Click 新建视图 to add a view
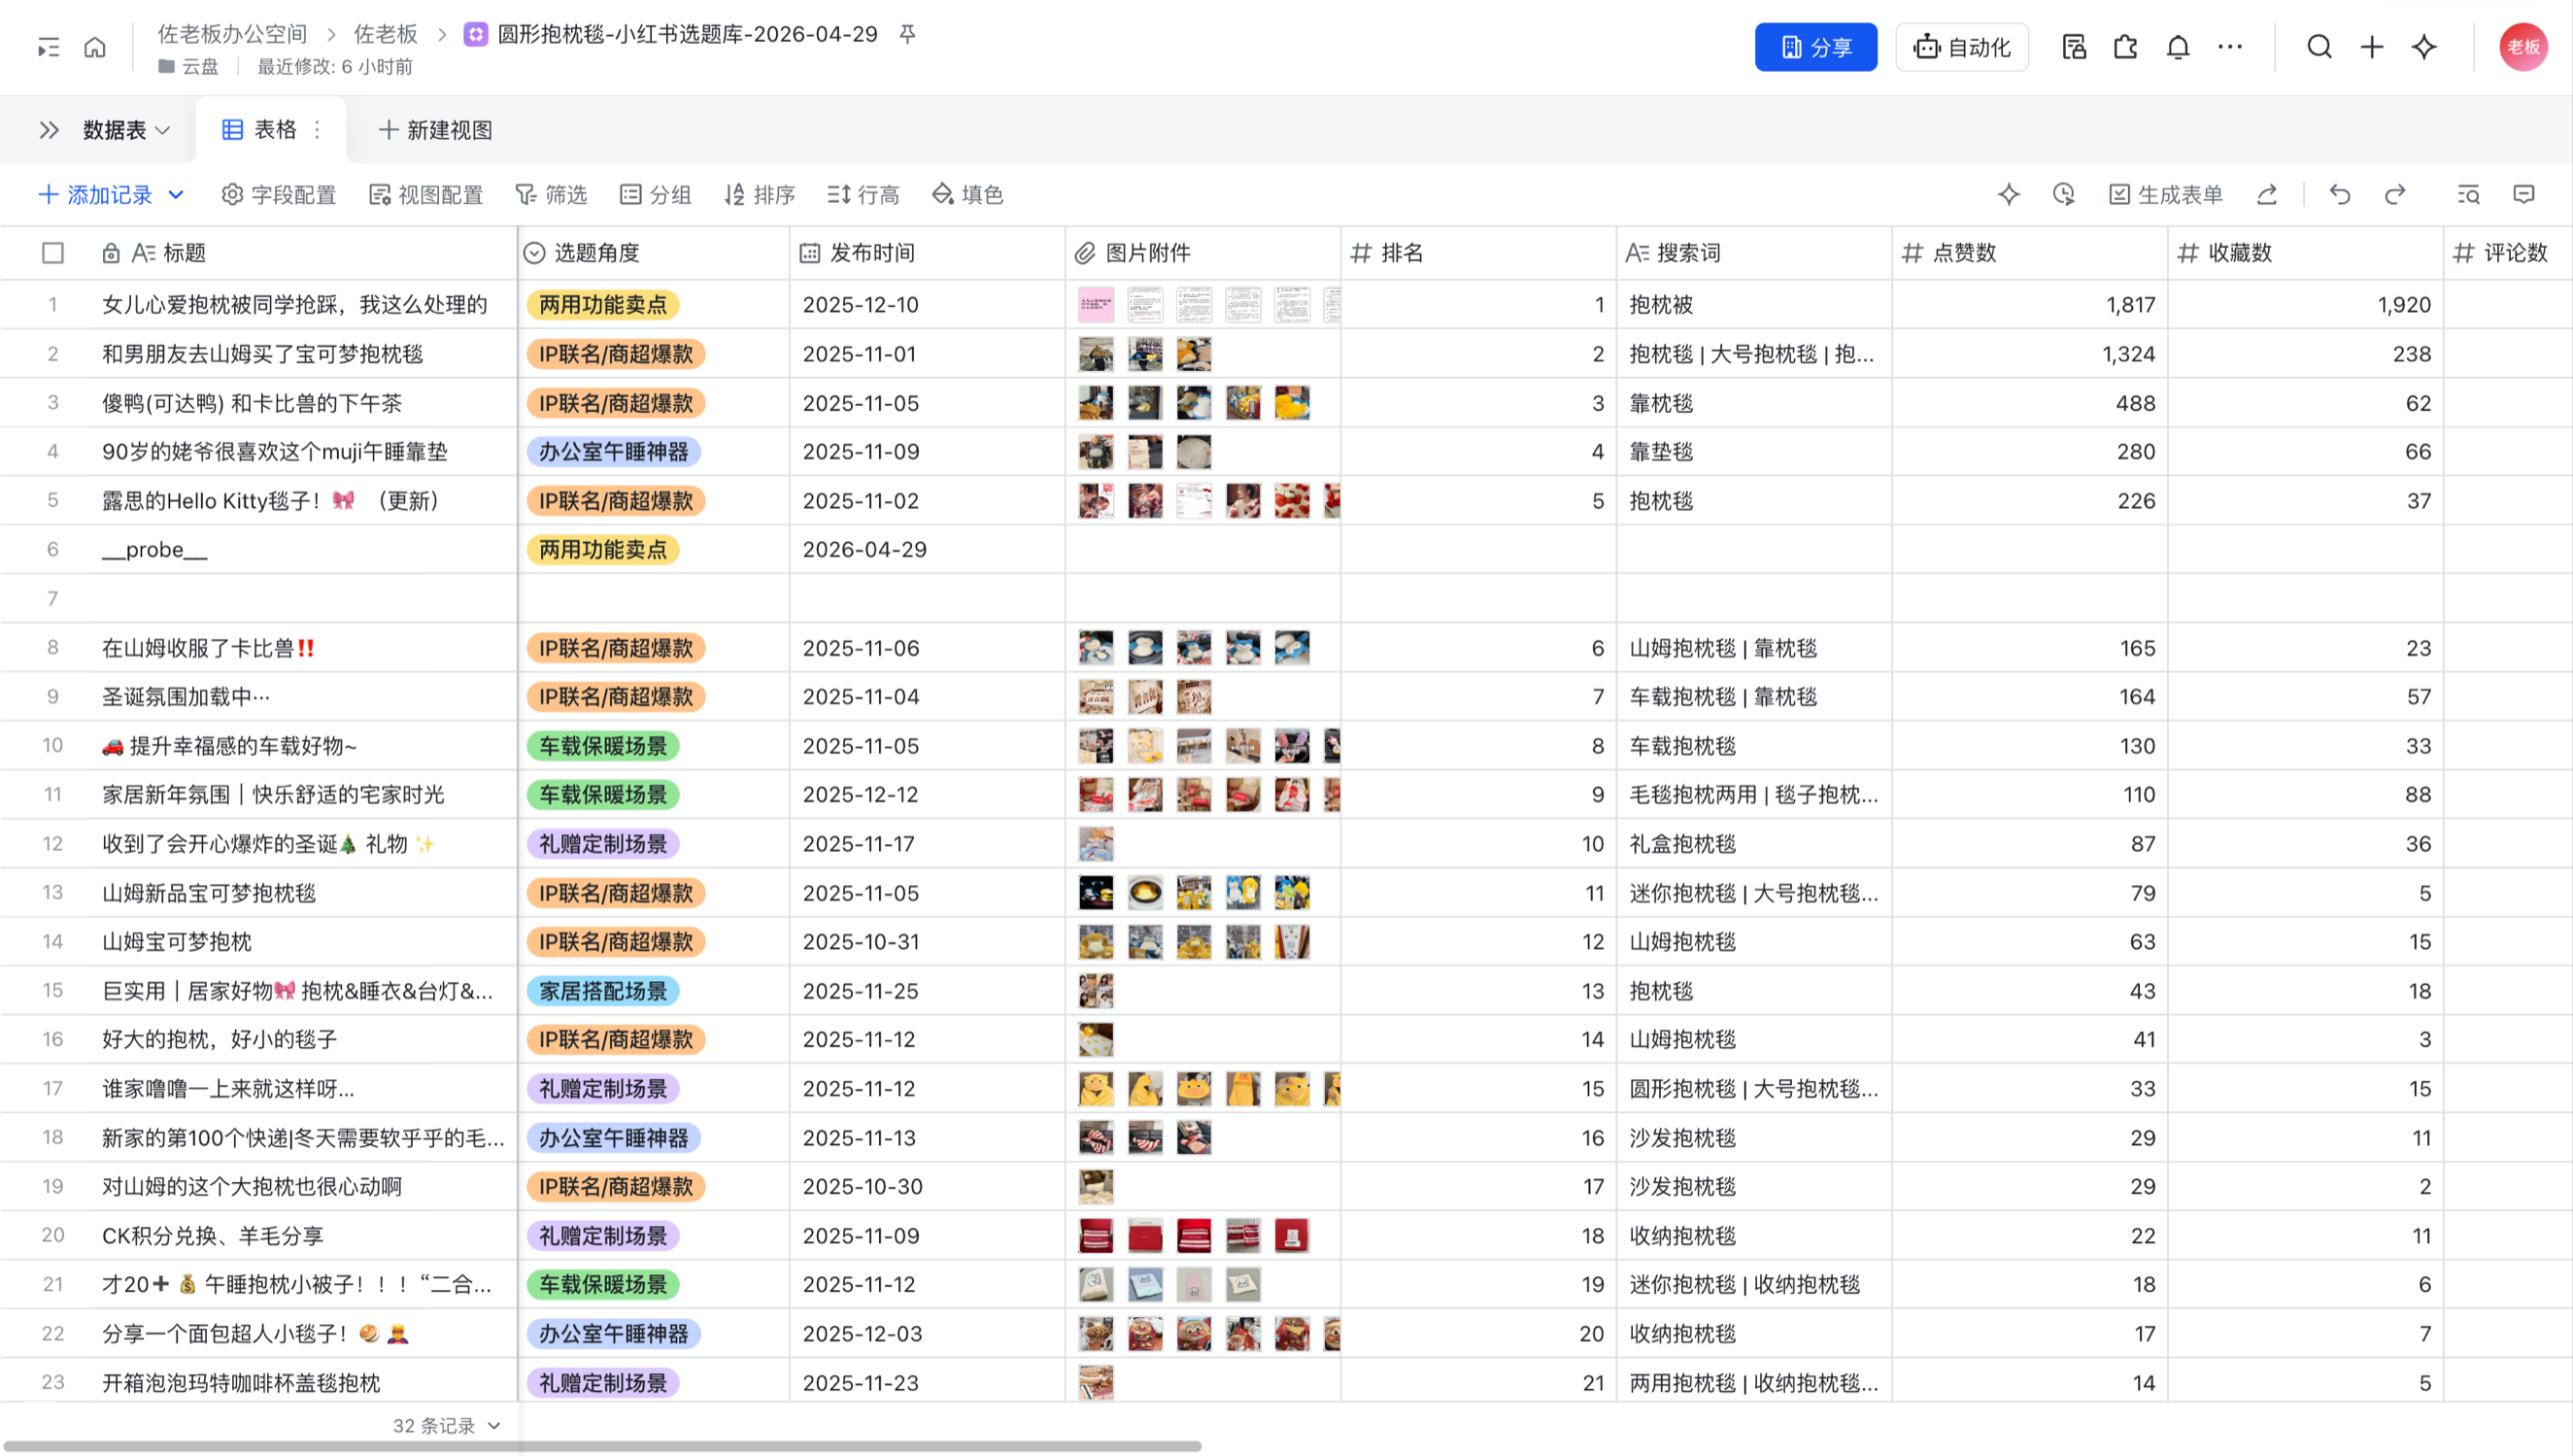 pyautogui.click(x=435, y=130)
